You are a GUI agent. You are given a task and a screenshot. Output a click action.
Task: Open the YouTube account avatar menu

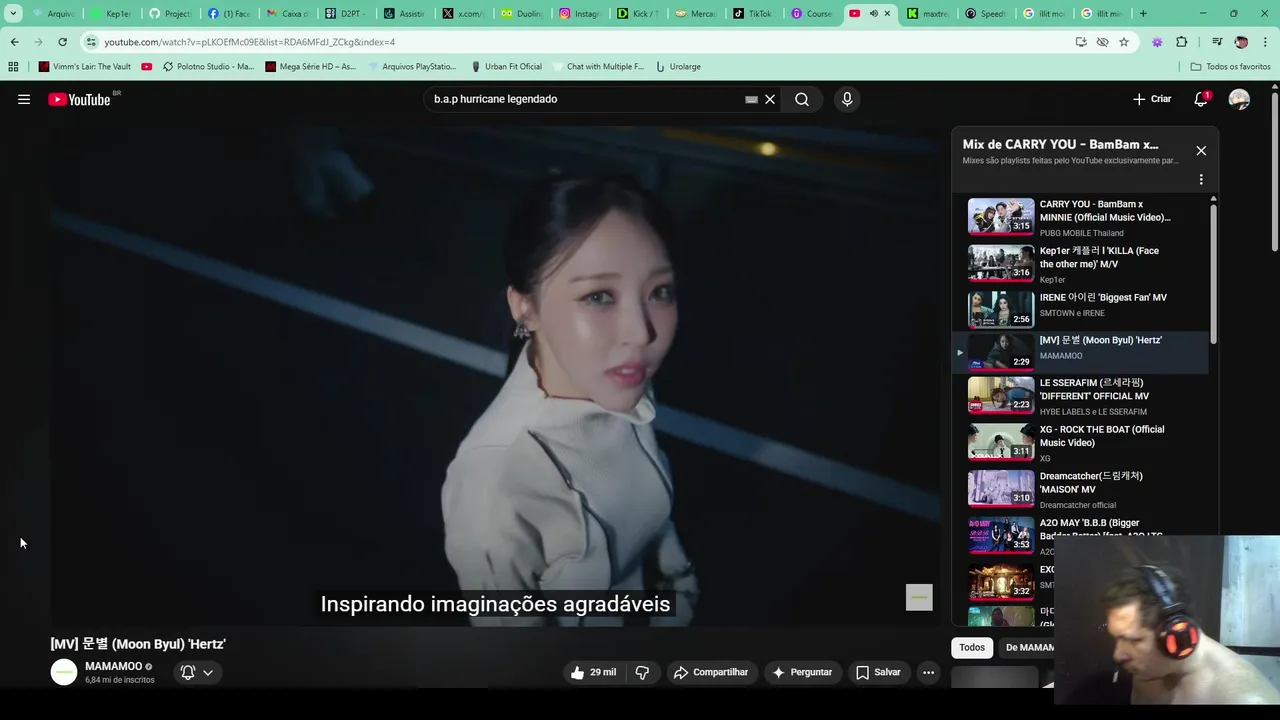(1239, 99)
